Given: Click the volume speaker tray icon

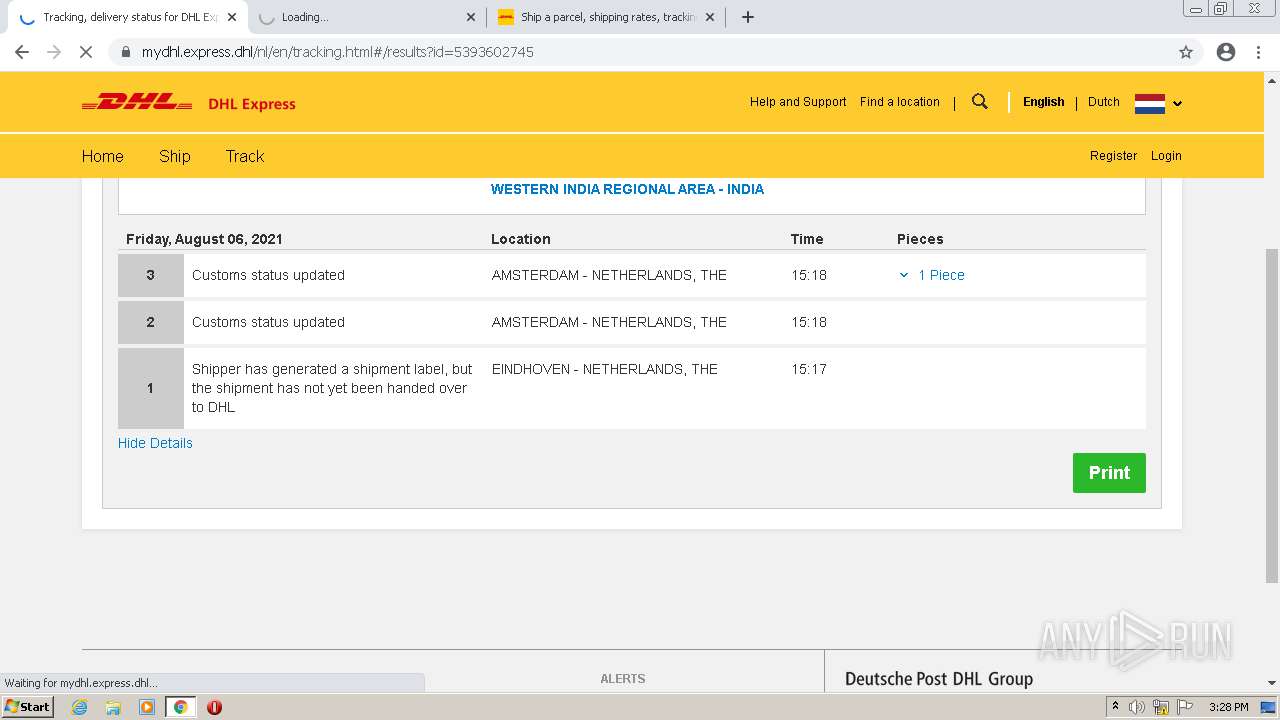Looking at the screenshot, I should (1137, 707).
